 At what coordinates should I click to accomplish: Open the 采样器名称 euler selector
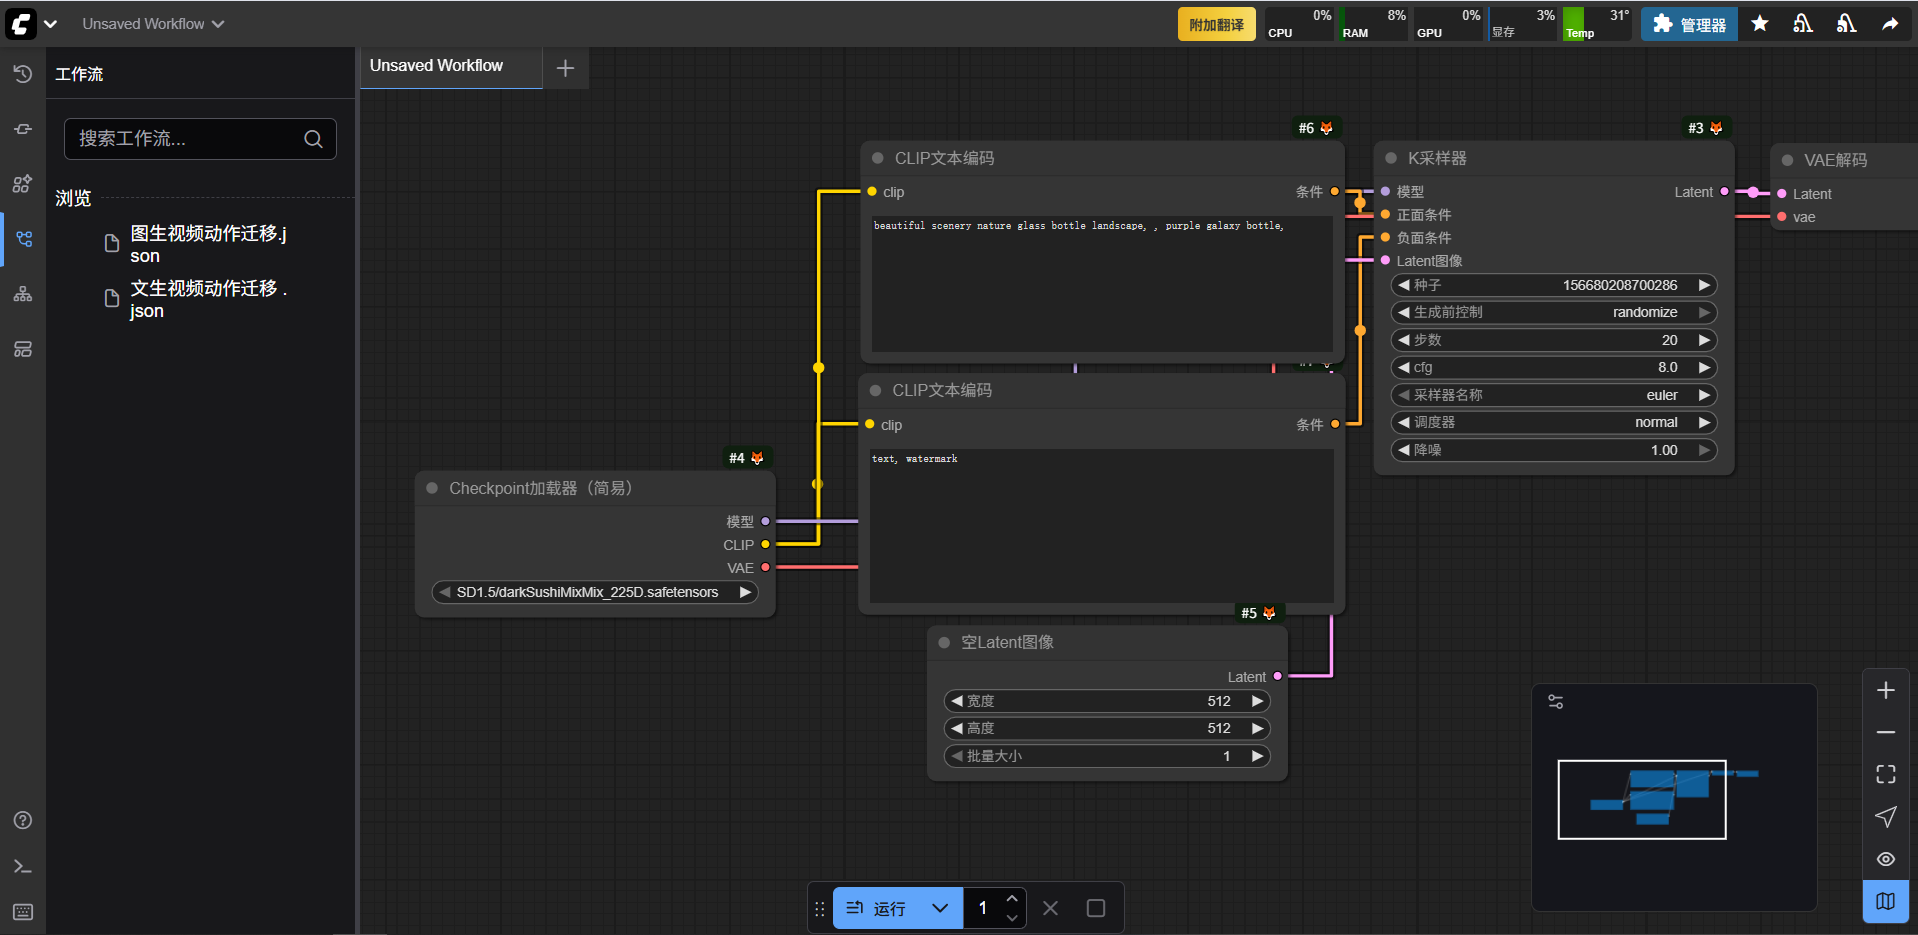pos(1553,395)
